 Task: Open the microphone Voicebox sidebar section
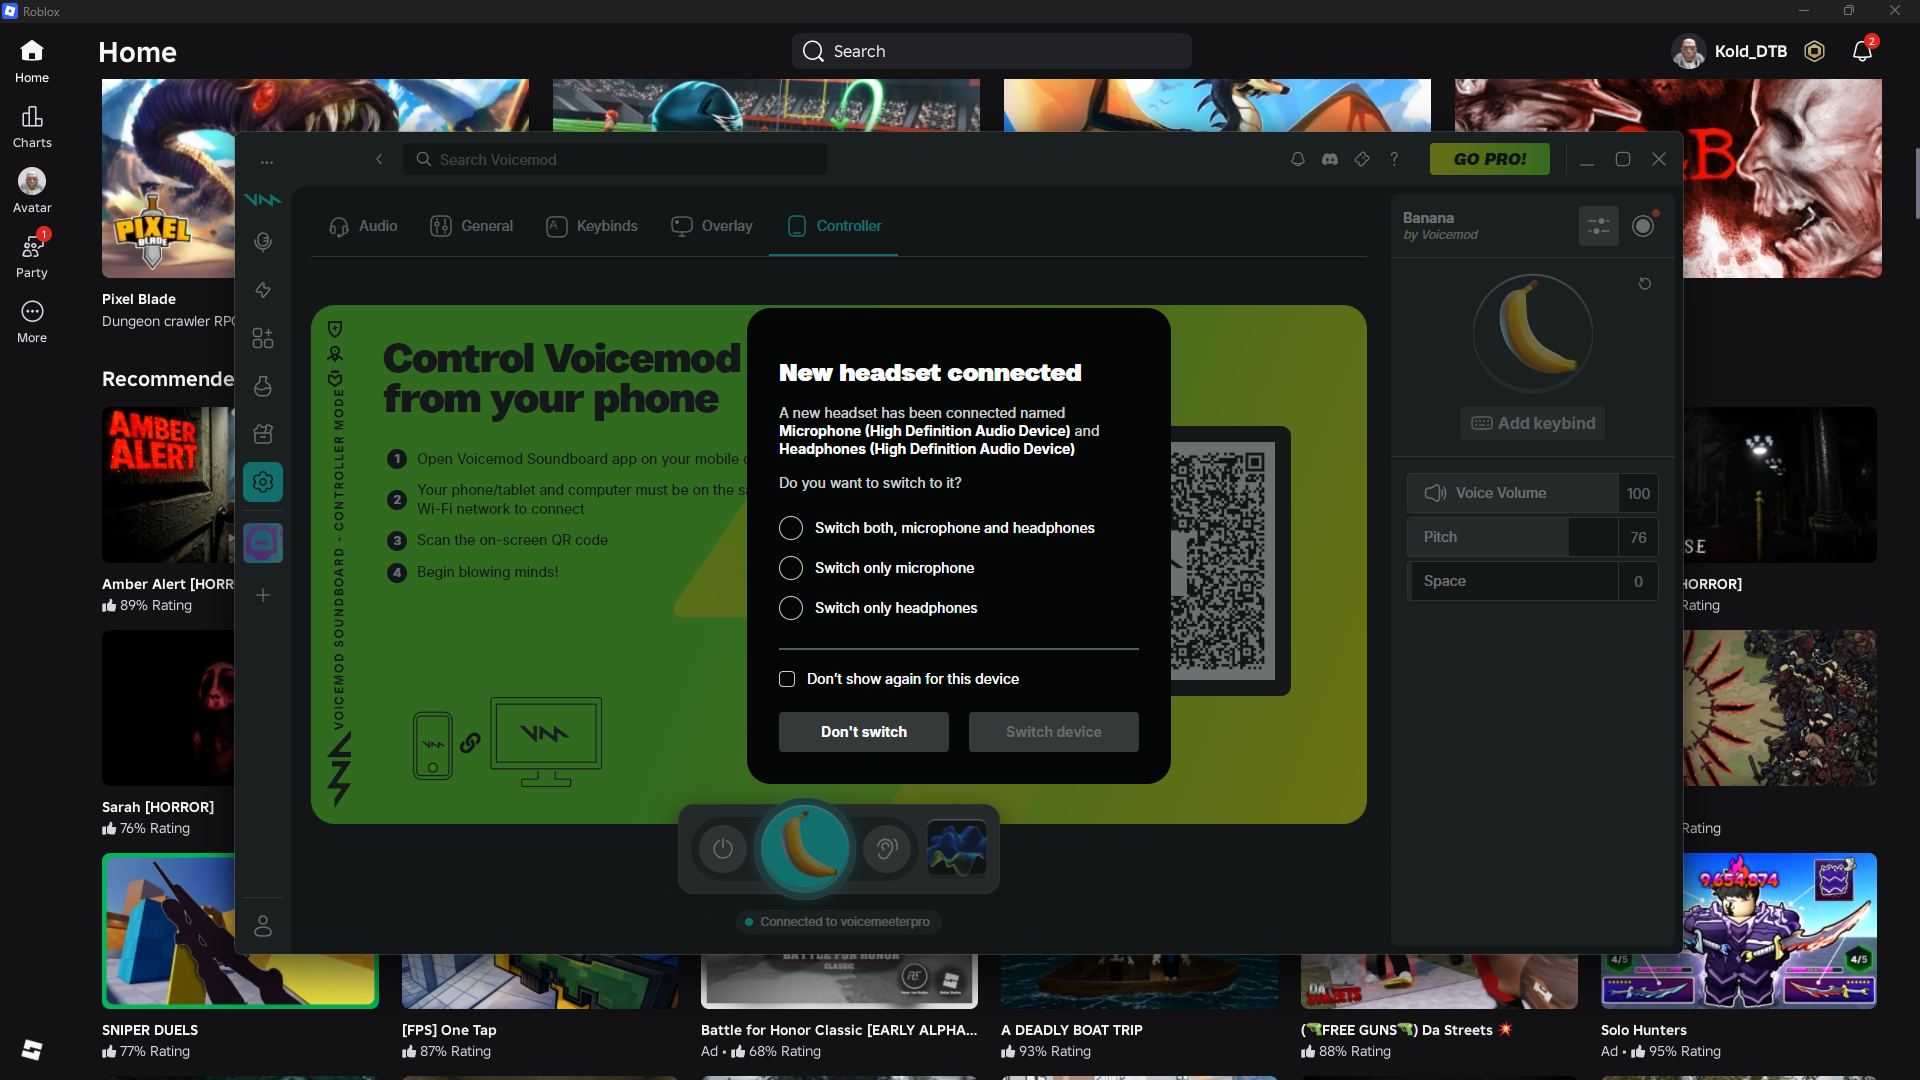tap(263, 242)
